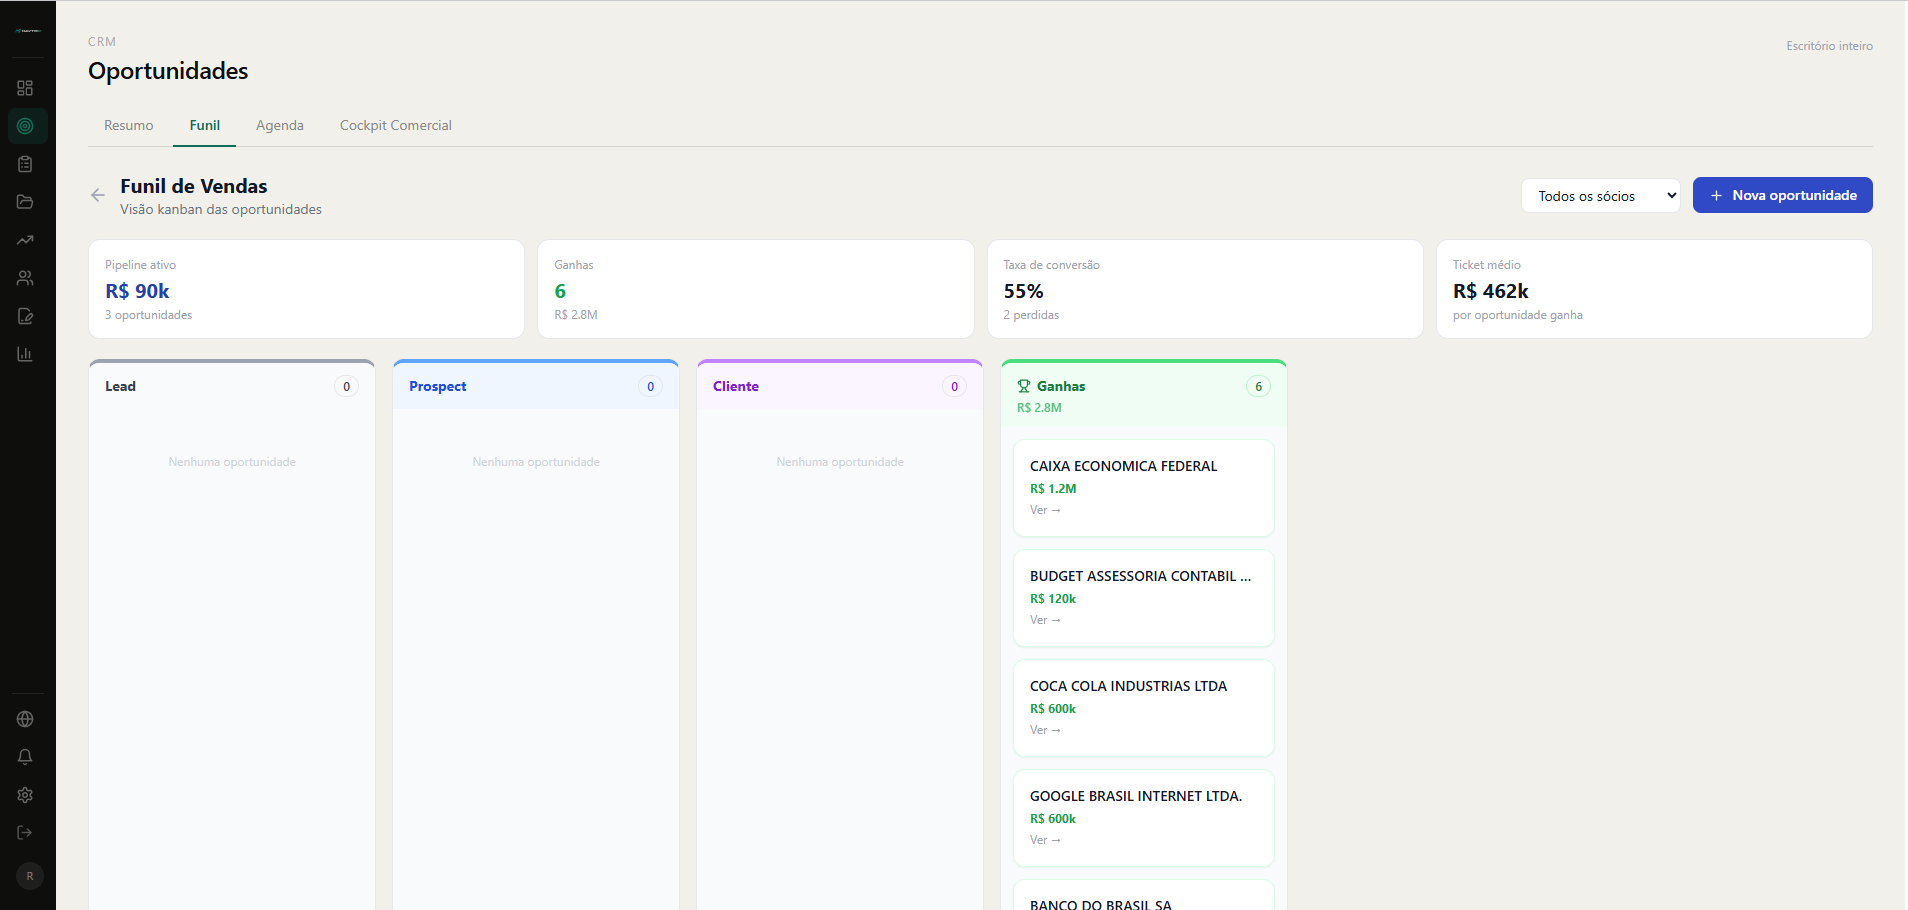Open the bar chart reports icon
1908x910 pixels.
click(25, 354)
